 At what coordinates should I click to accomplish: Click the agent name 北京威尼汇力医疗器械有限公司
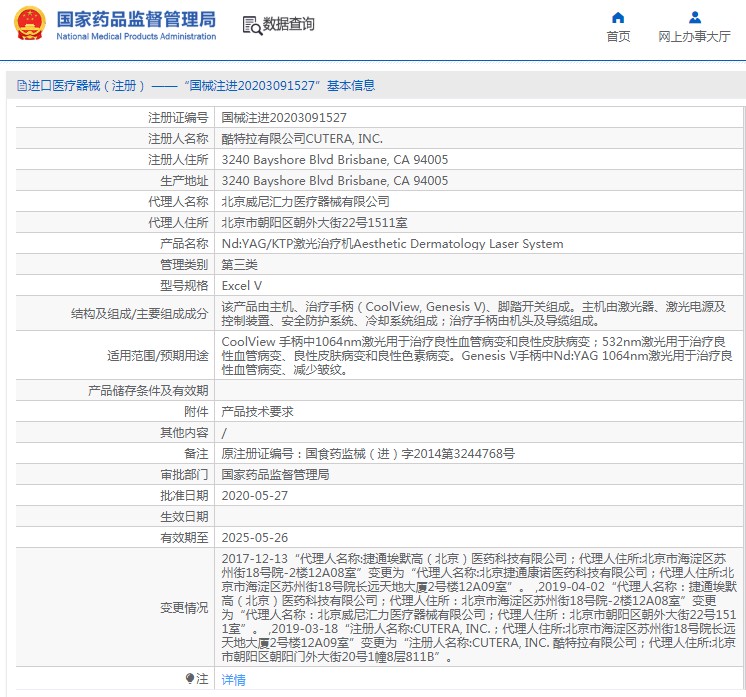point(305,201)
